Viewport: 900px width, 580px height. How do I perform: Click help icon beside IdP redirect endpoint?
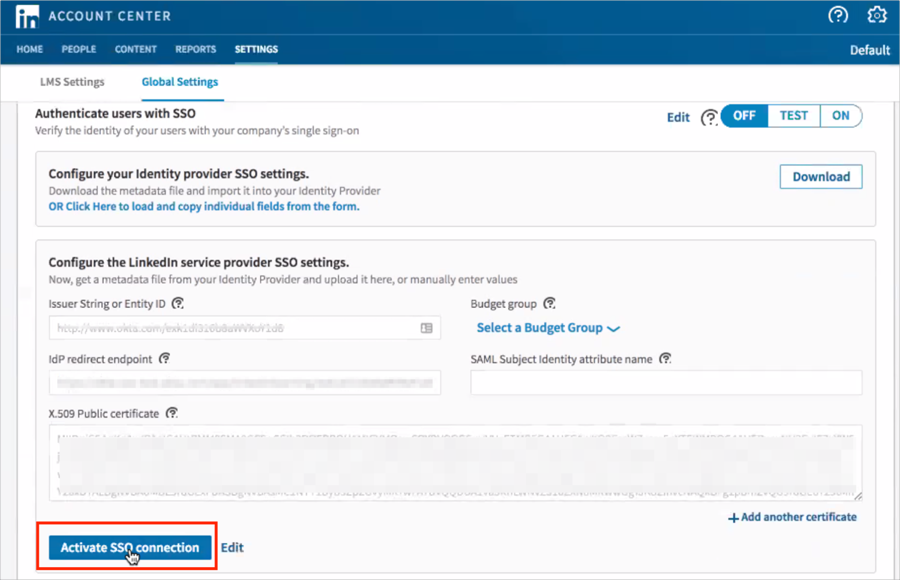[165, 358]
